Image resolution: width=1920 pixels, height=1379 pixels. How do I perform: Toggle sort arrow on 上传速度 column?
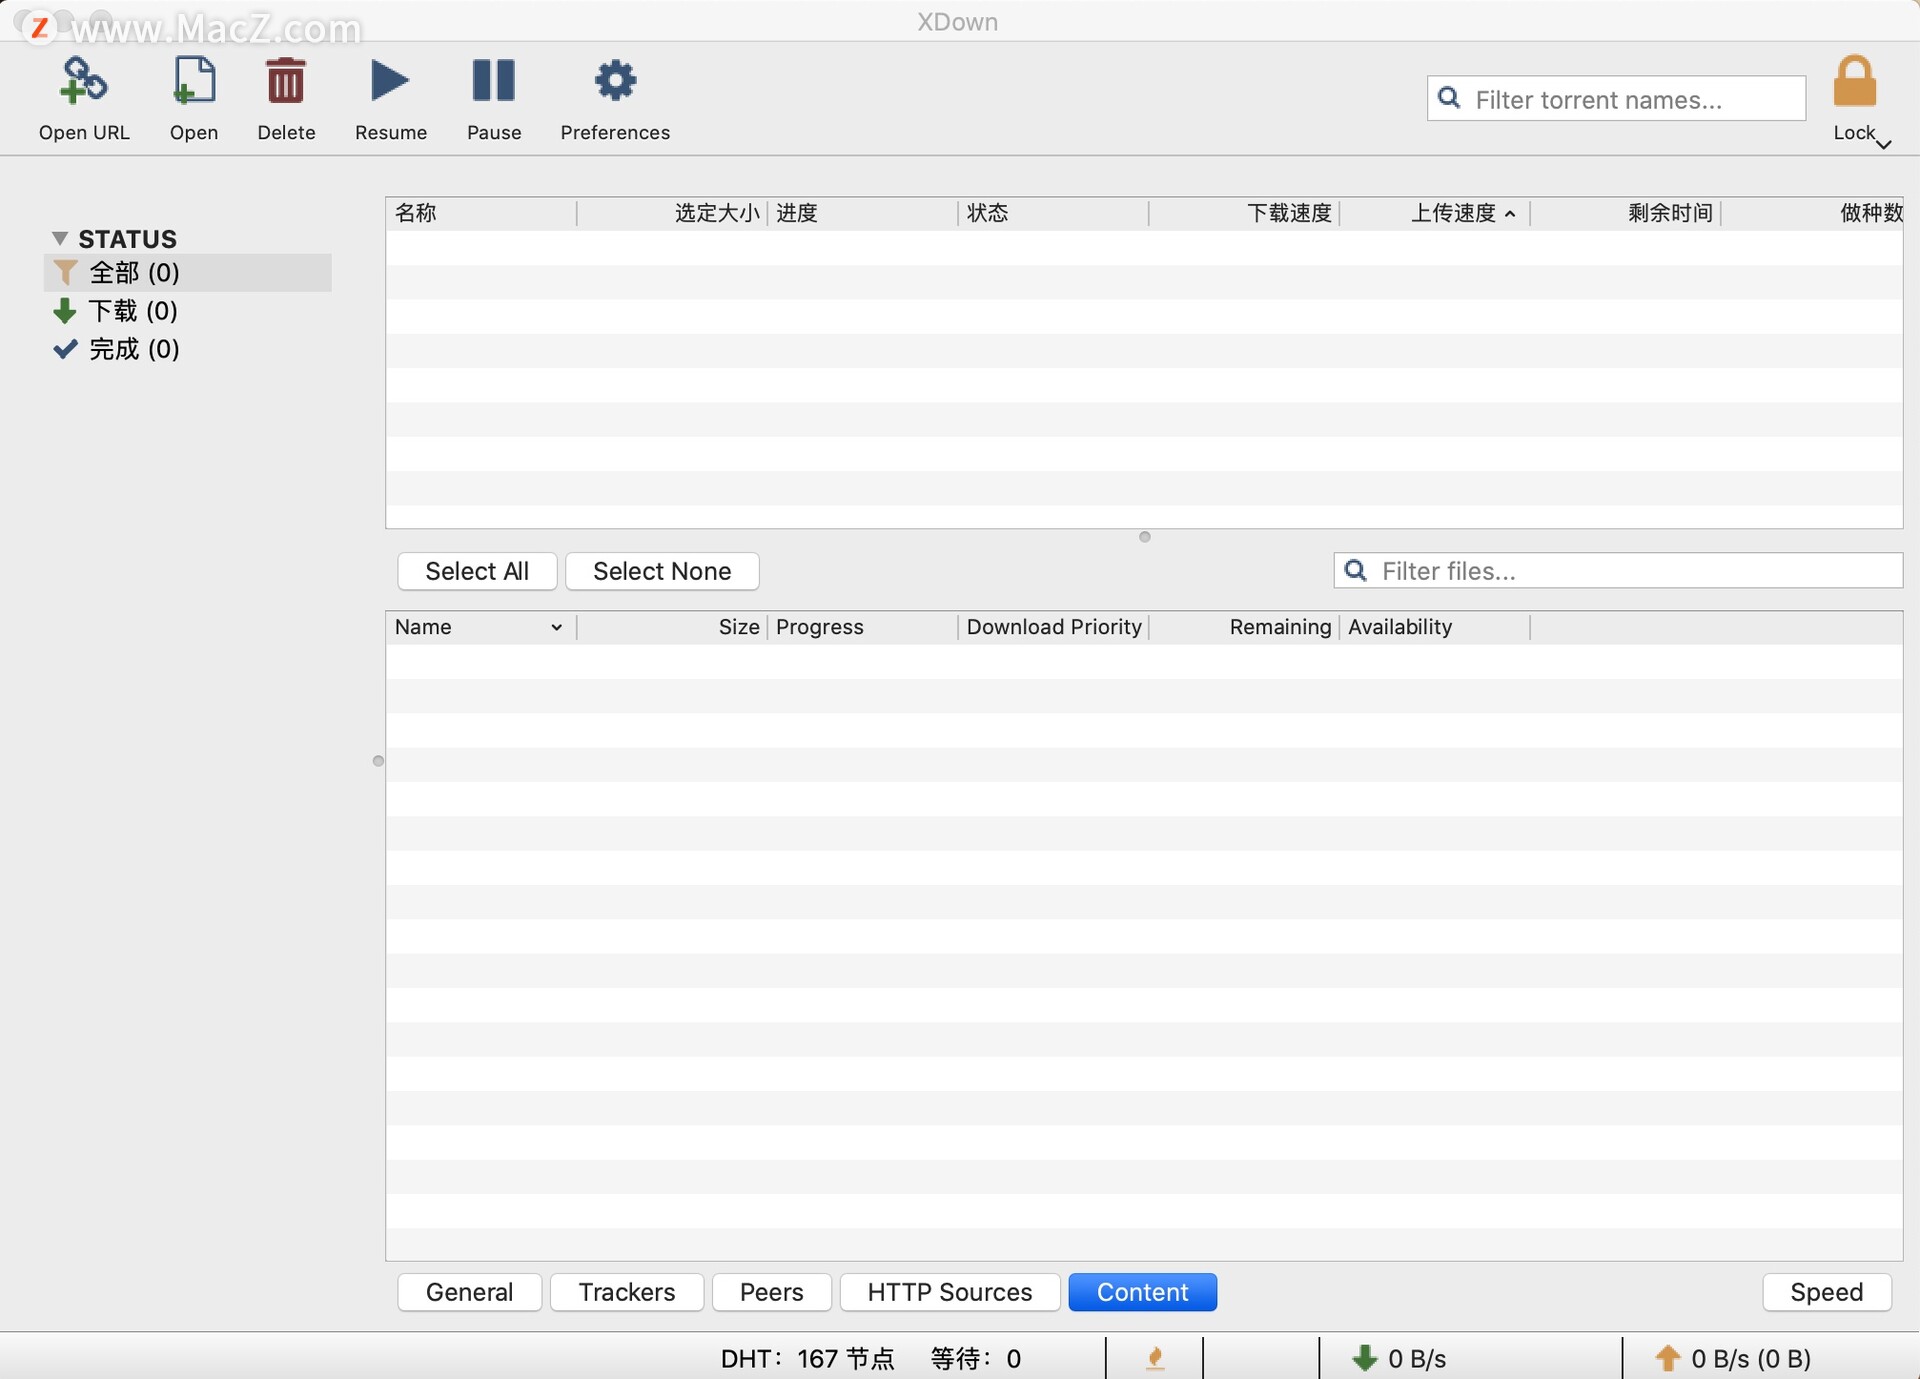pyautogui.click(x=1510, y=214)
